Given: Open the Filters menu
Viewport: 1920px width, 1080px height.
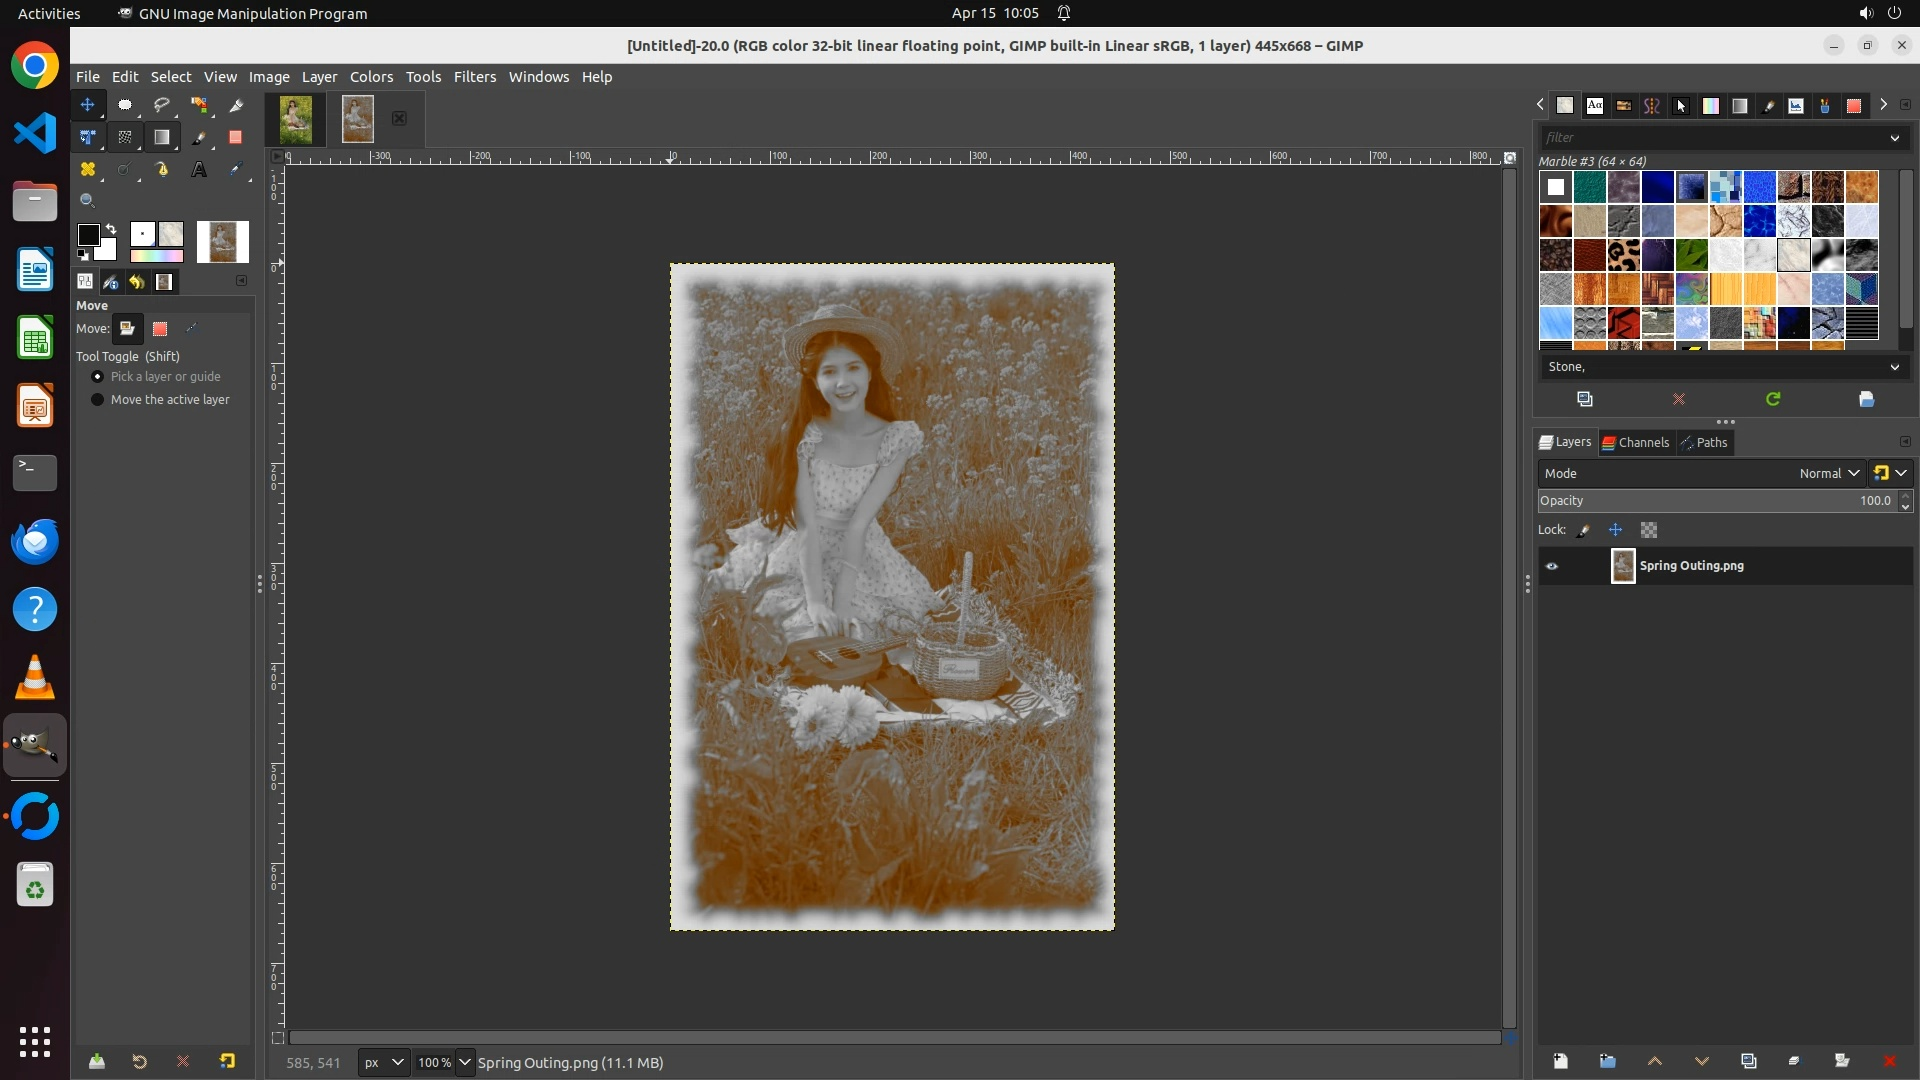Looking at the screenshot, I should coord(474,77).
